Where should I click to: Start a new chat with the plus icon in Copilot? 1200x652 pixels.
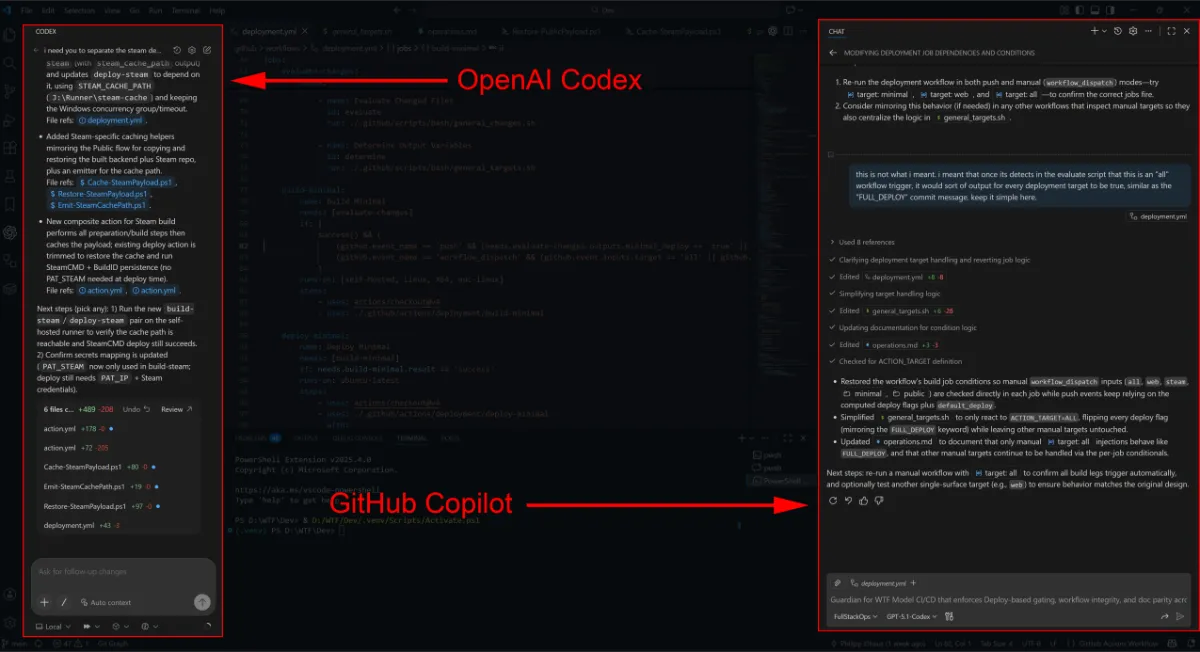pyautogui.click(x=1095, y=30)
